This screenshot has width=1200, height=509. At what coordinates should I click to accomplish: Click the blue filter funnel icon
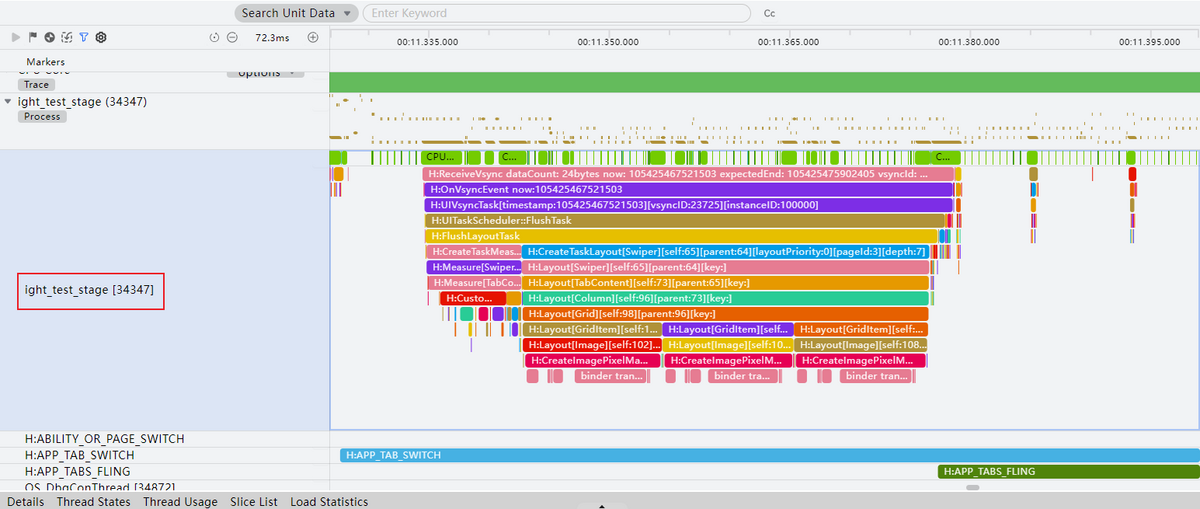pos(83,37)
